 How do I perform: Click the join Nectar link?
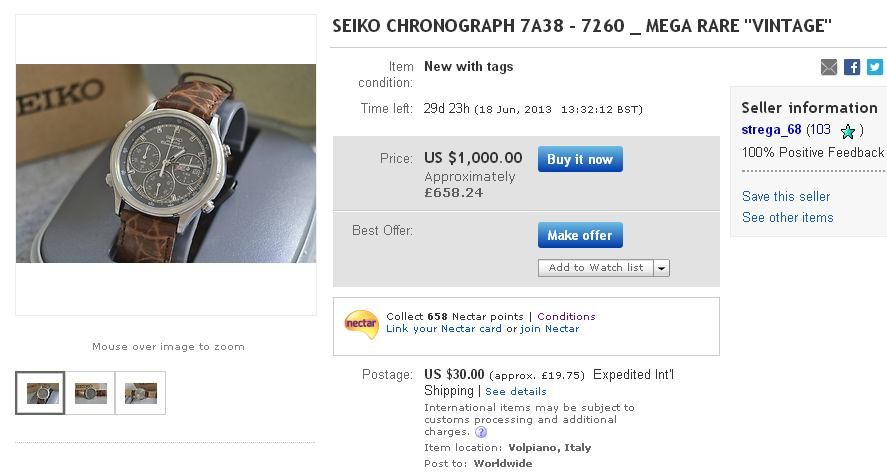pos(549,329)
